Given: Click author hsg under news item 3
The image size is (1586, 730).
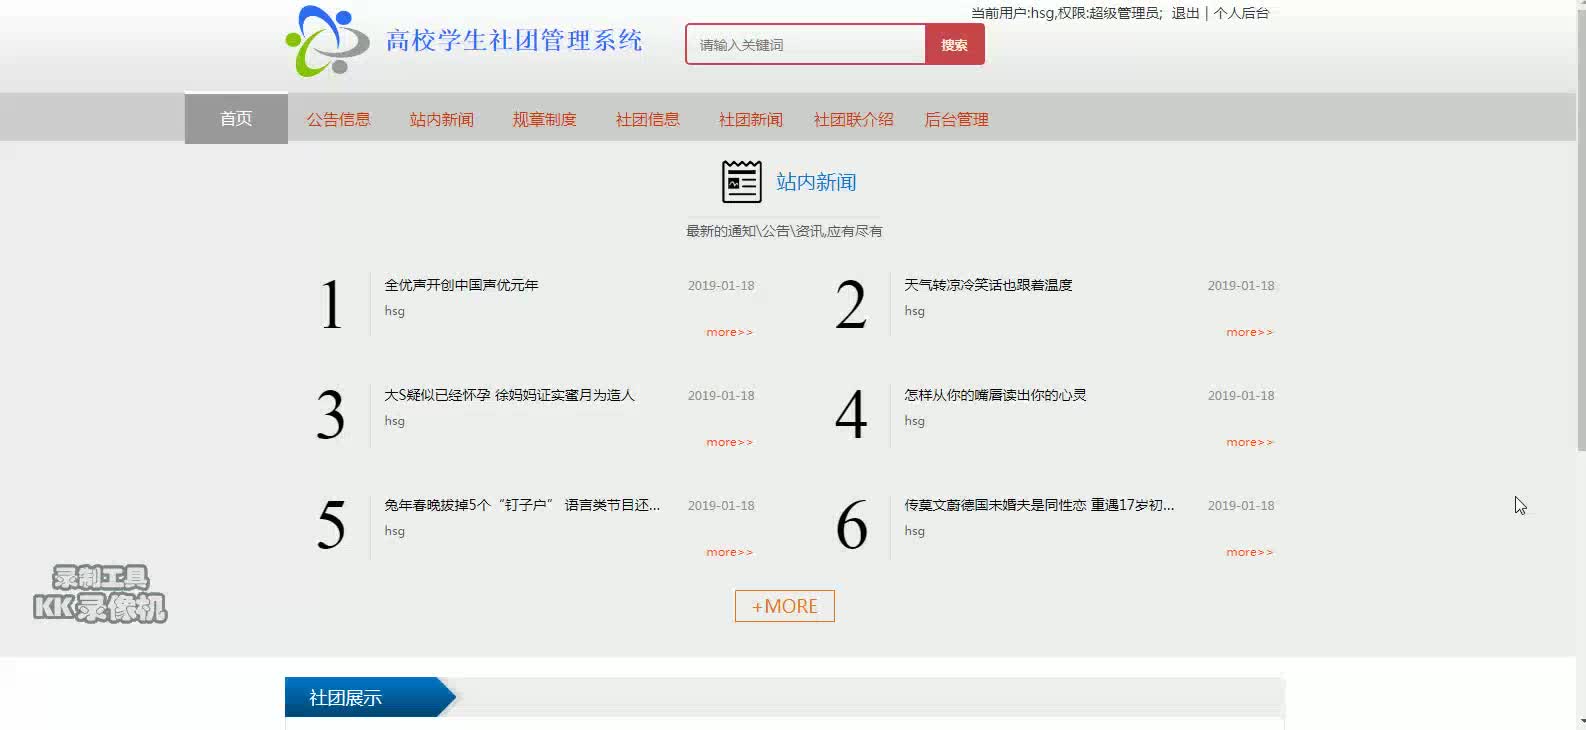Looking at the screenshot, I should coord(395,421).
